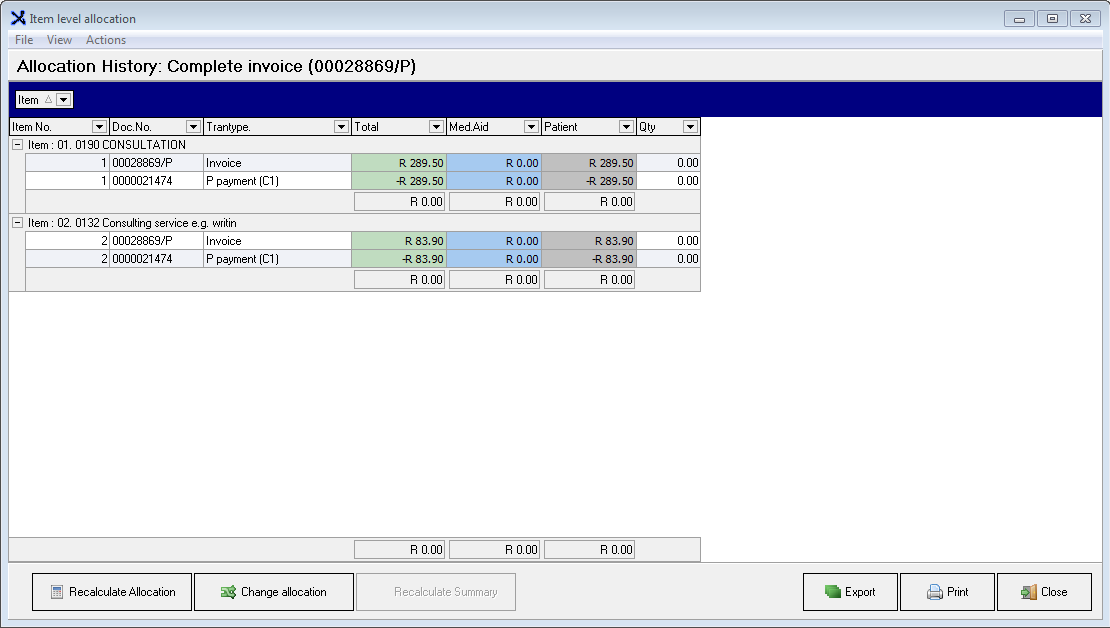Click the door icon on Close button
The height and width of the screenshot is (628, 1110).
pyautogui.click(x=1029, y=592)
